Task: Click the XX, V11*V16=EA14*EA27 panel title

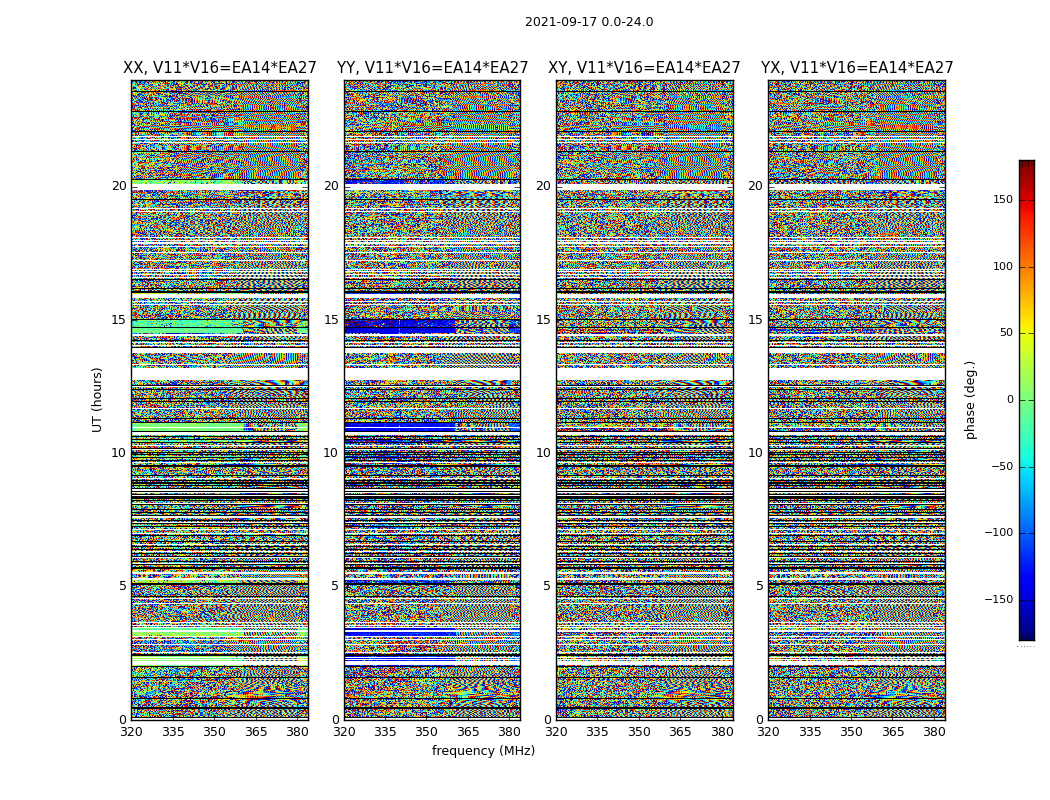Action: (x=220, y=68)
